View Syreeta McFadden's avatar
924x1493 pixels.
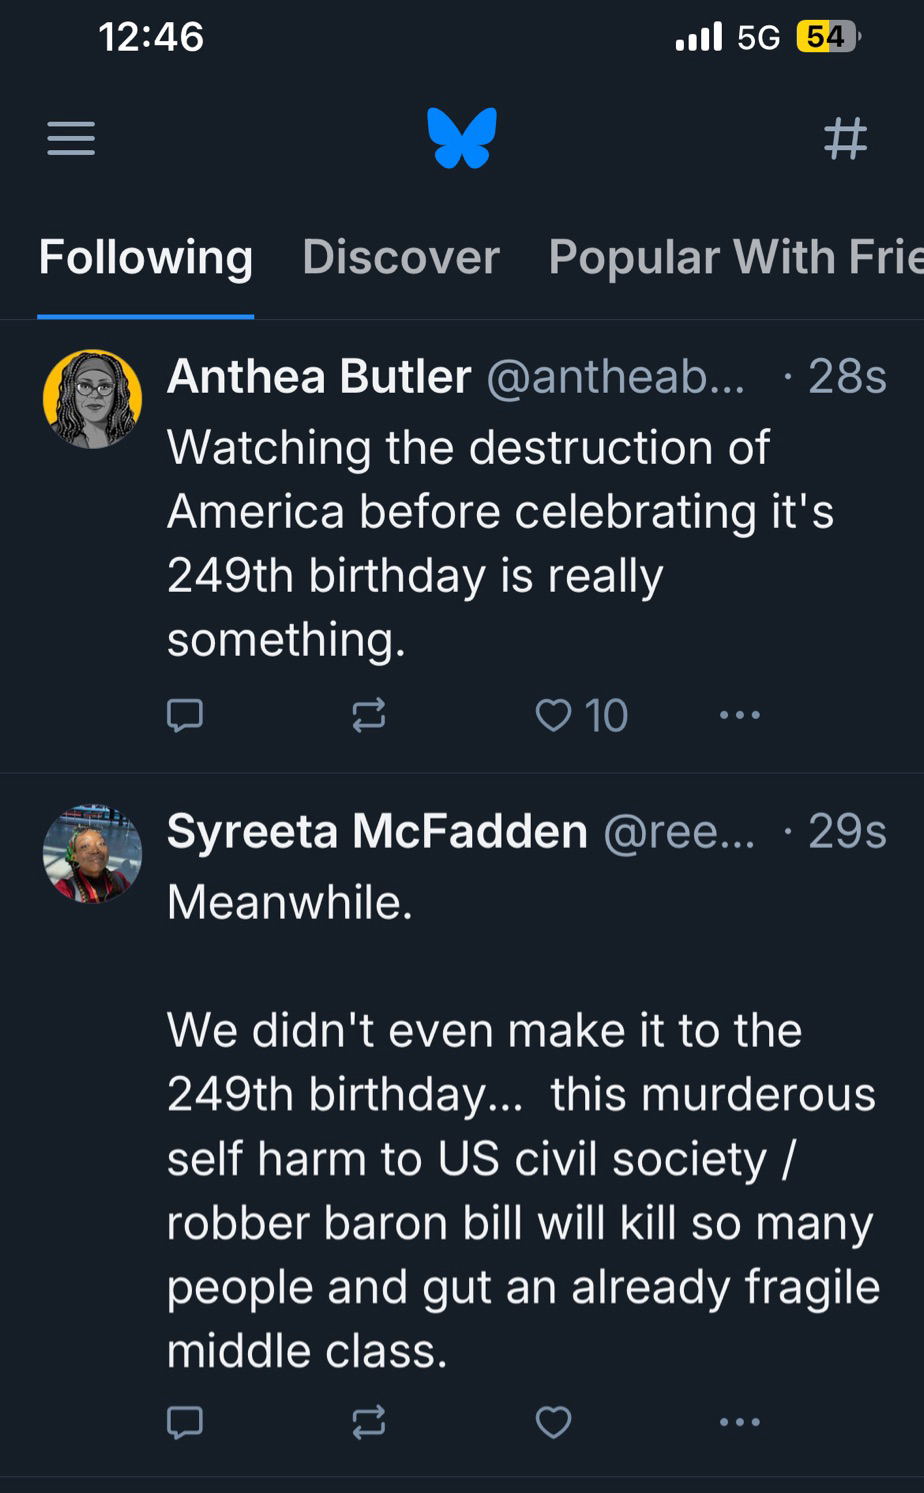(x=93, y=853)
